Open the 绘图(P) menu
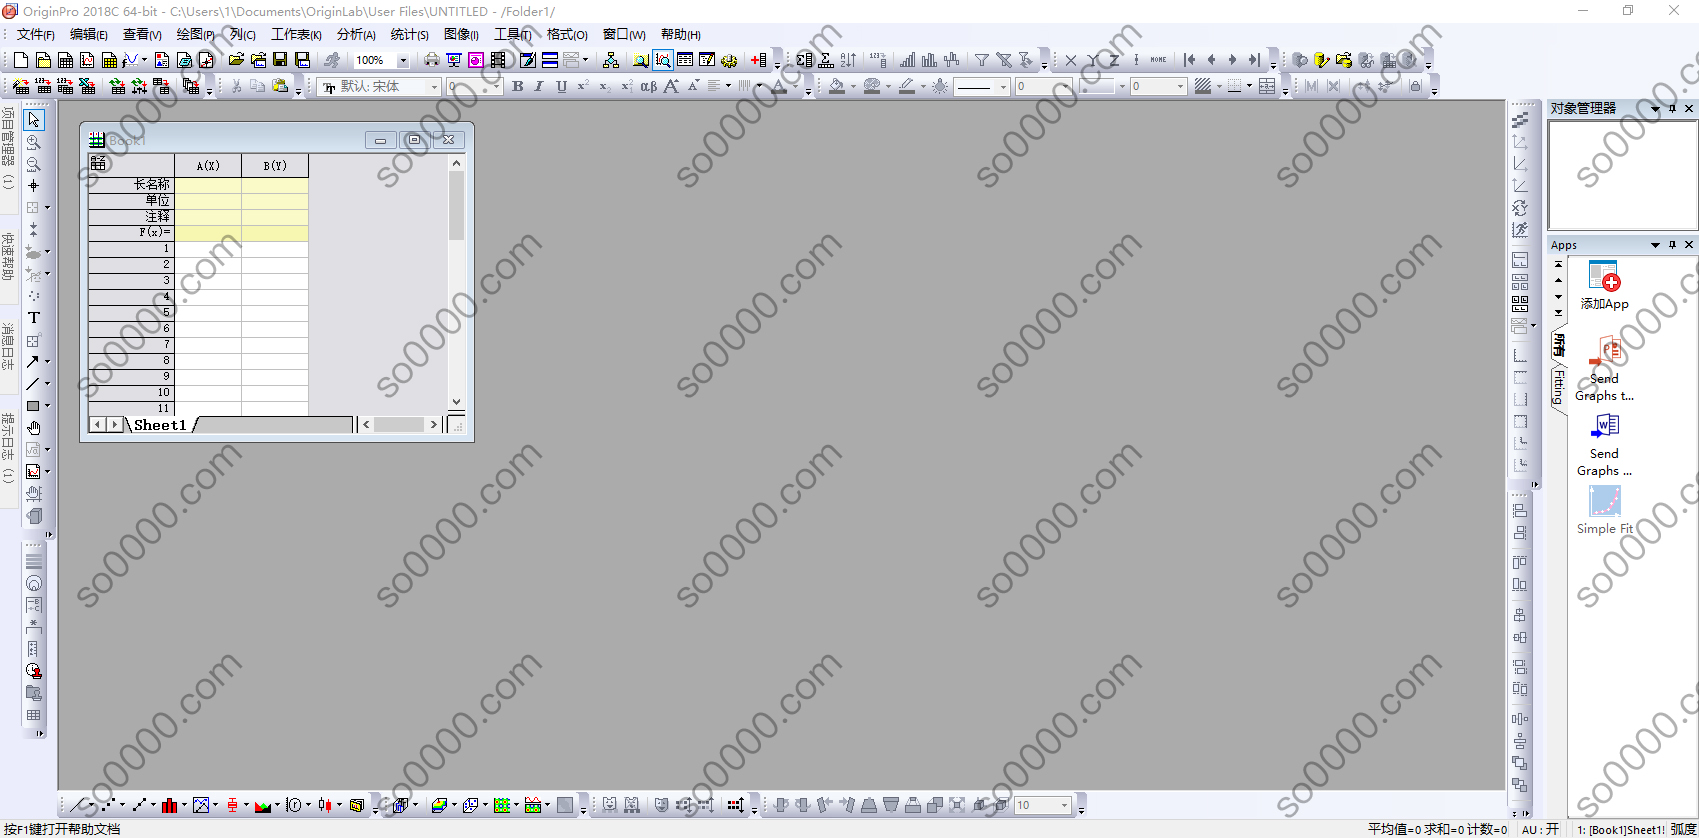Viewport: 1699px width, 838px height. pos(195,35)
